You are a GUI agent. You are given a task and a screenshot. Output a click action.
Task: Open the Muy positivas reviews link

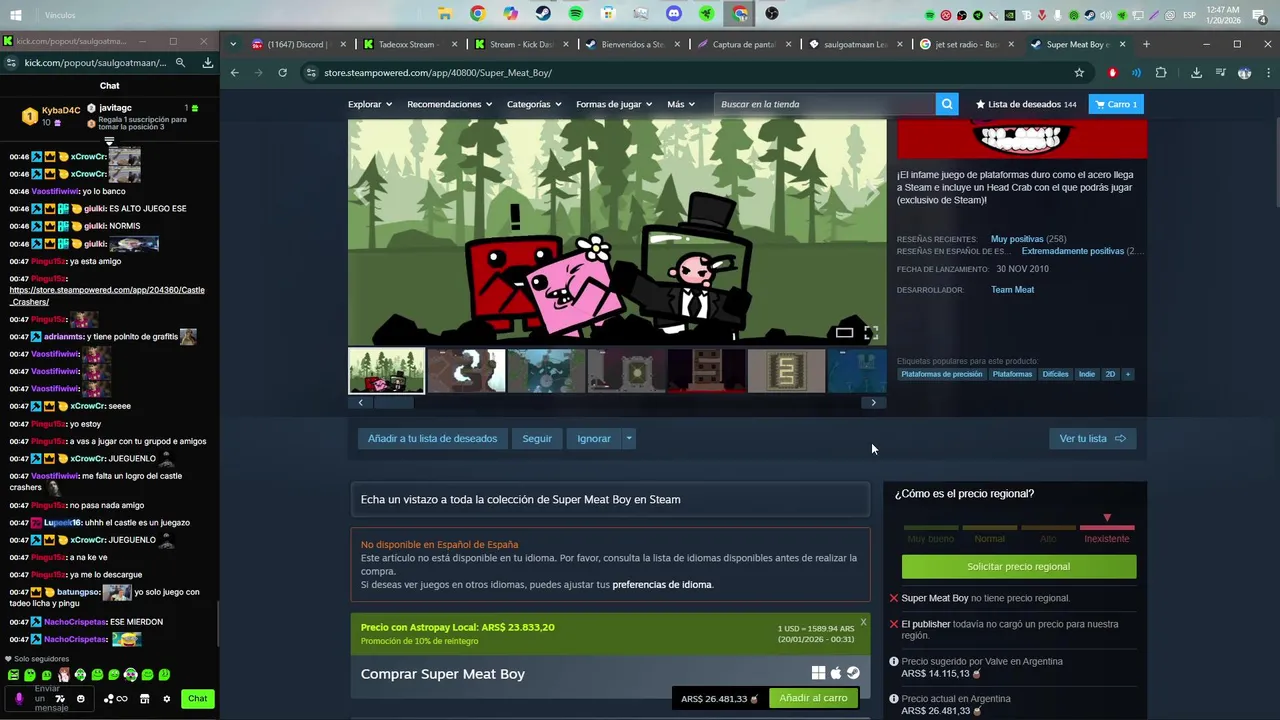click(1017, 239)
